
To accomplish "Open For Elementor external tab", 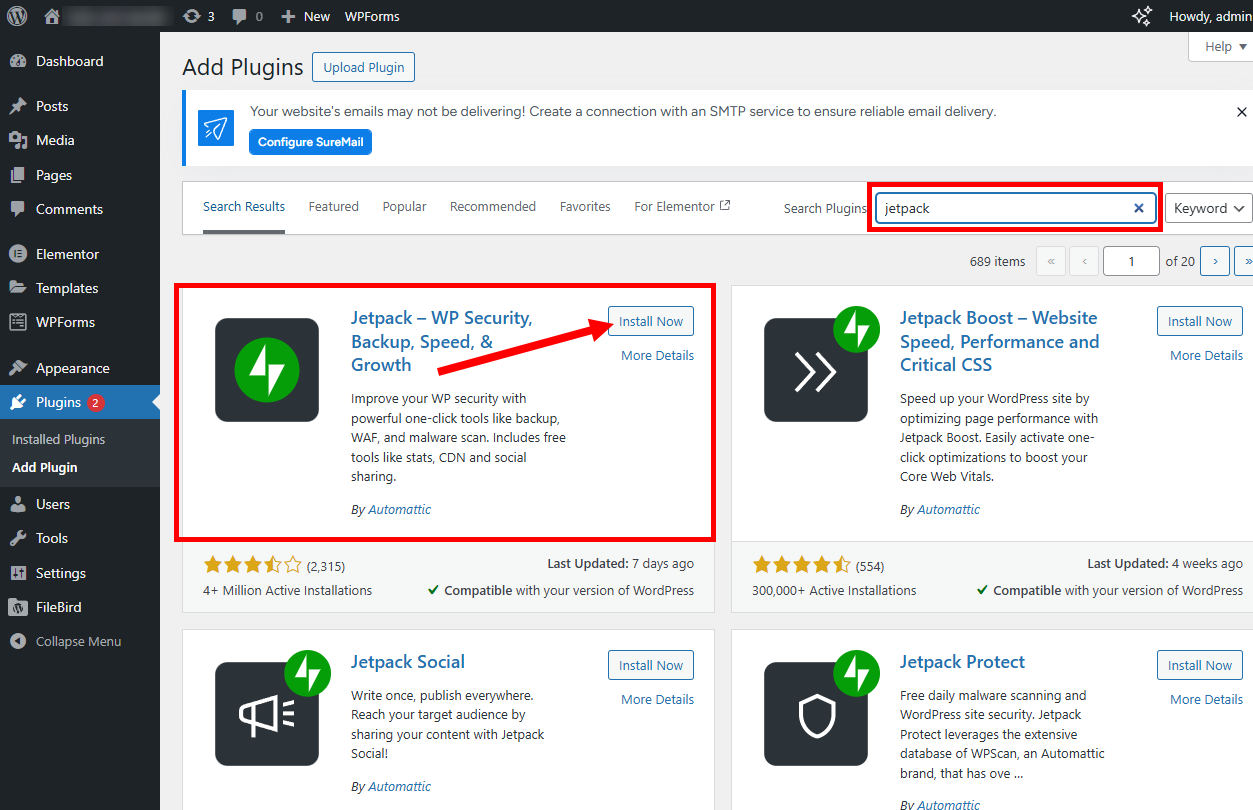I will click(x=682, y=207).
